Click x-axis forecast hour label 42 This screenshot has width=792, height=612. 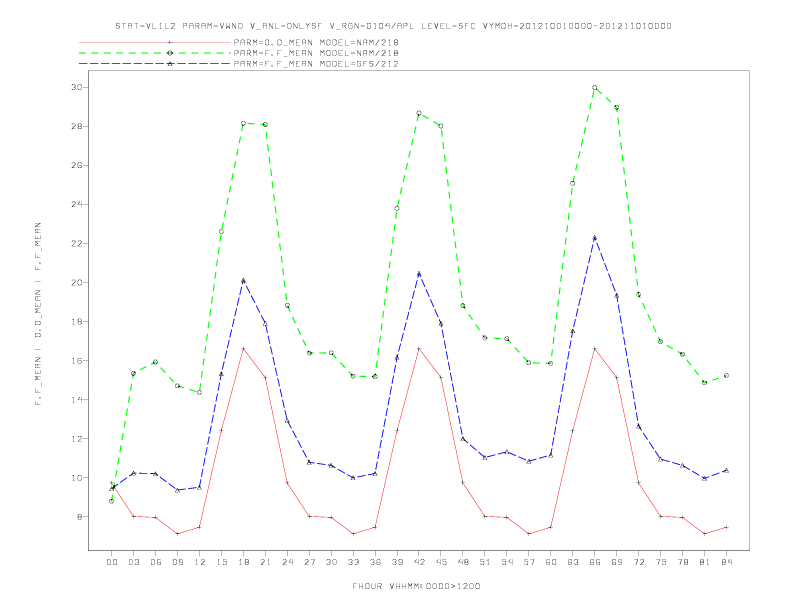coord(419,562)
